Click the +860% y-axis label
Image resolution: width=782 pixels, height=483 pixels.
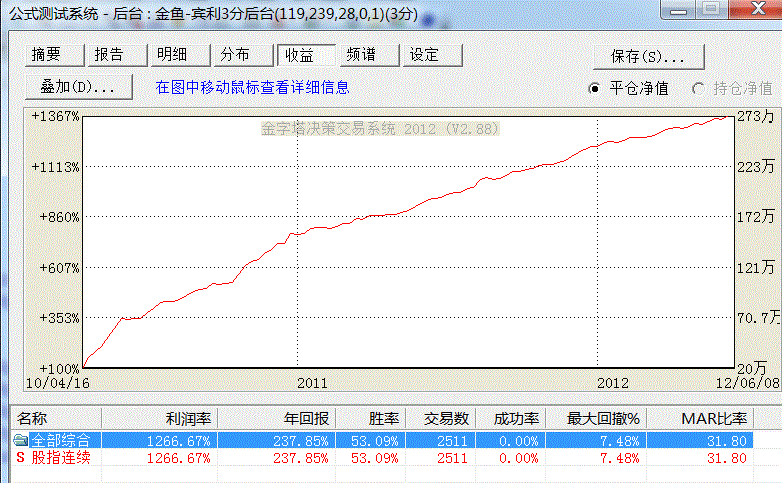pyautogui.click(x=59, y=217)
